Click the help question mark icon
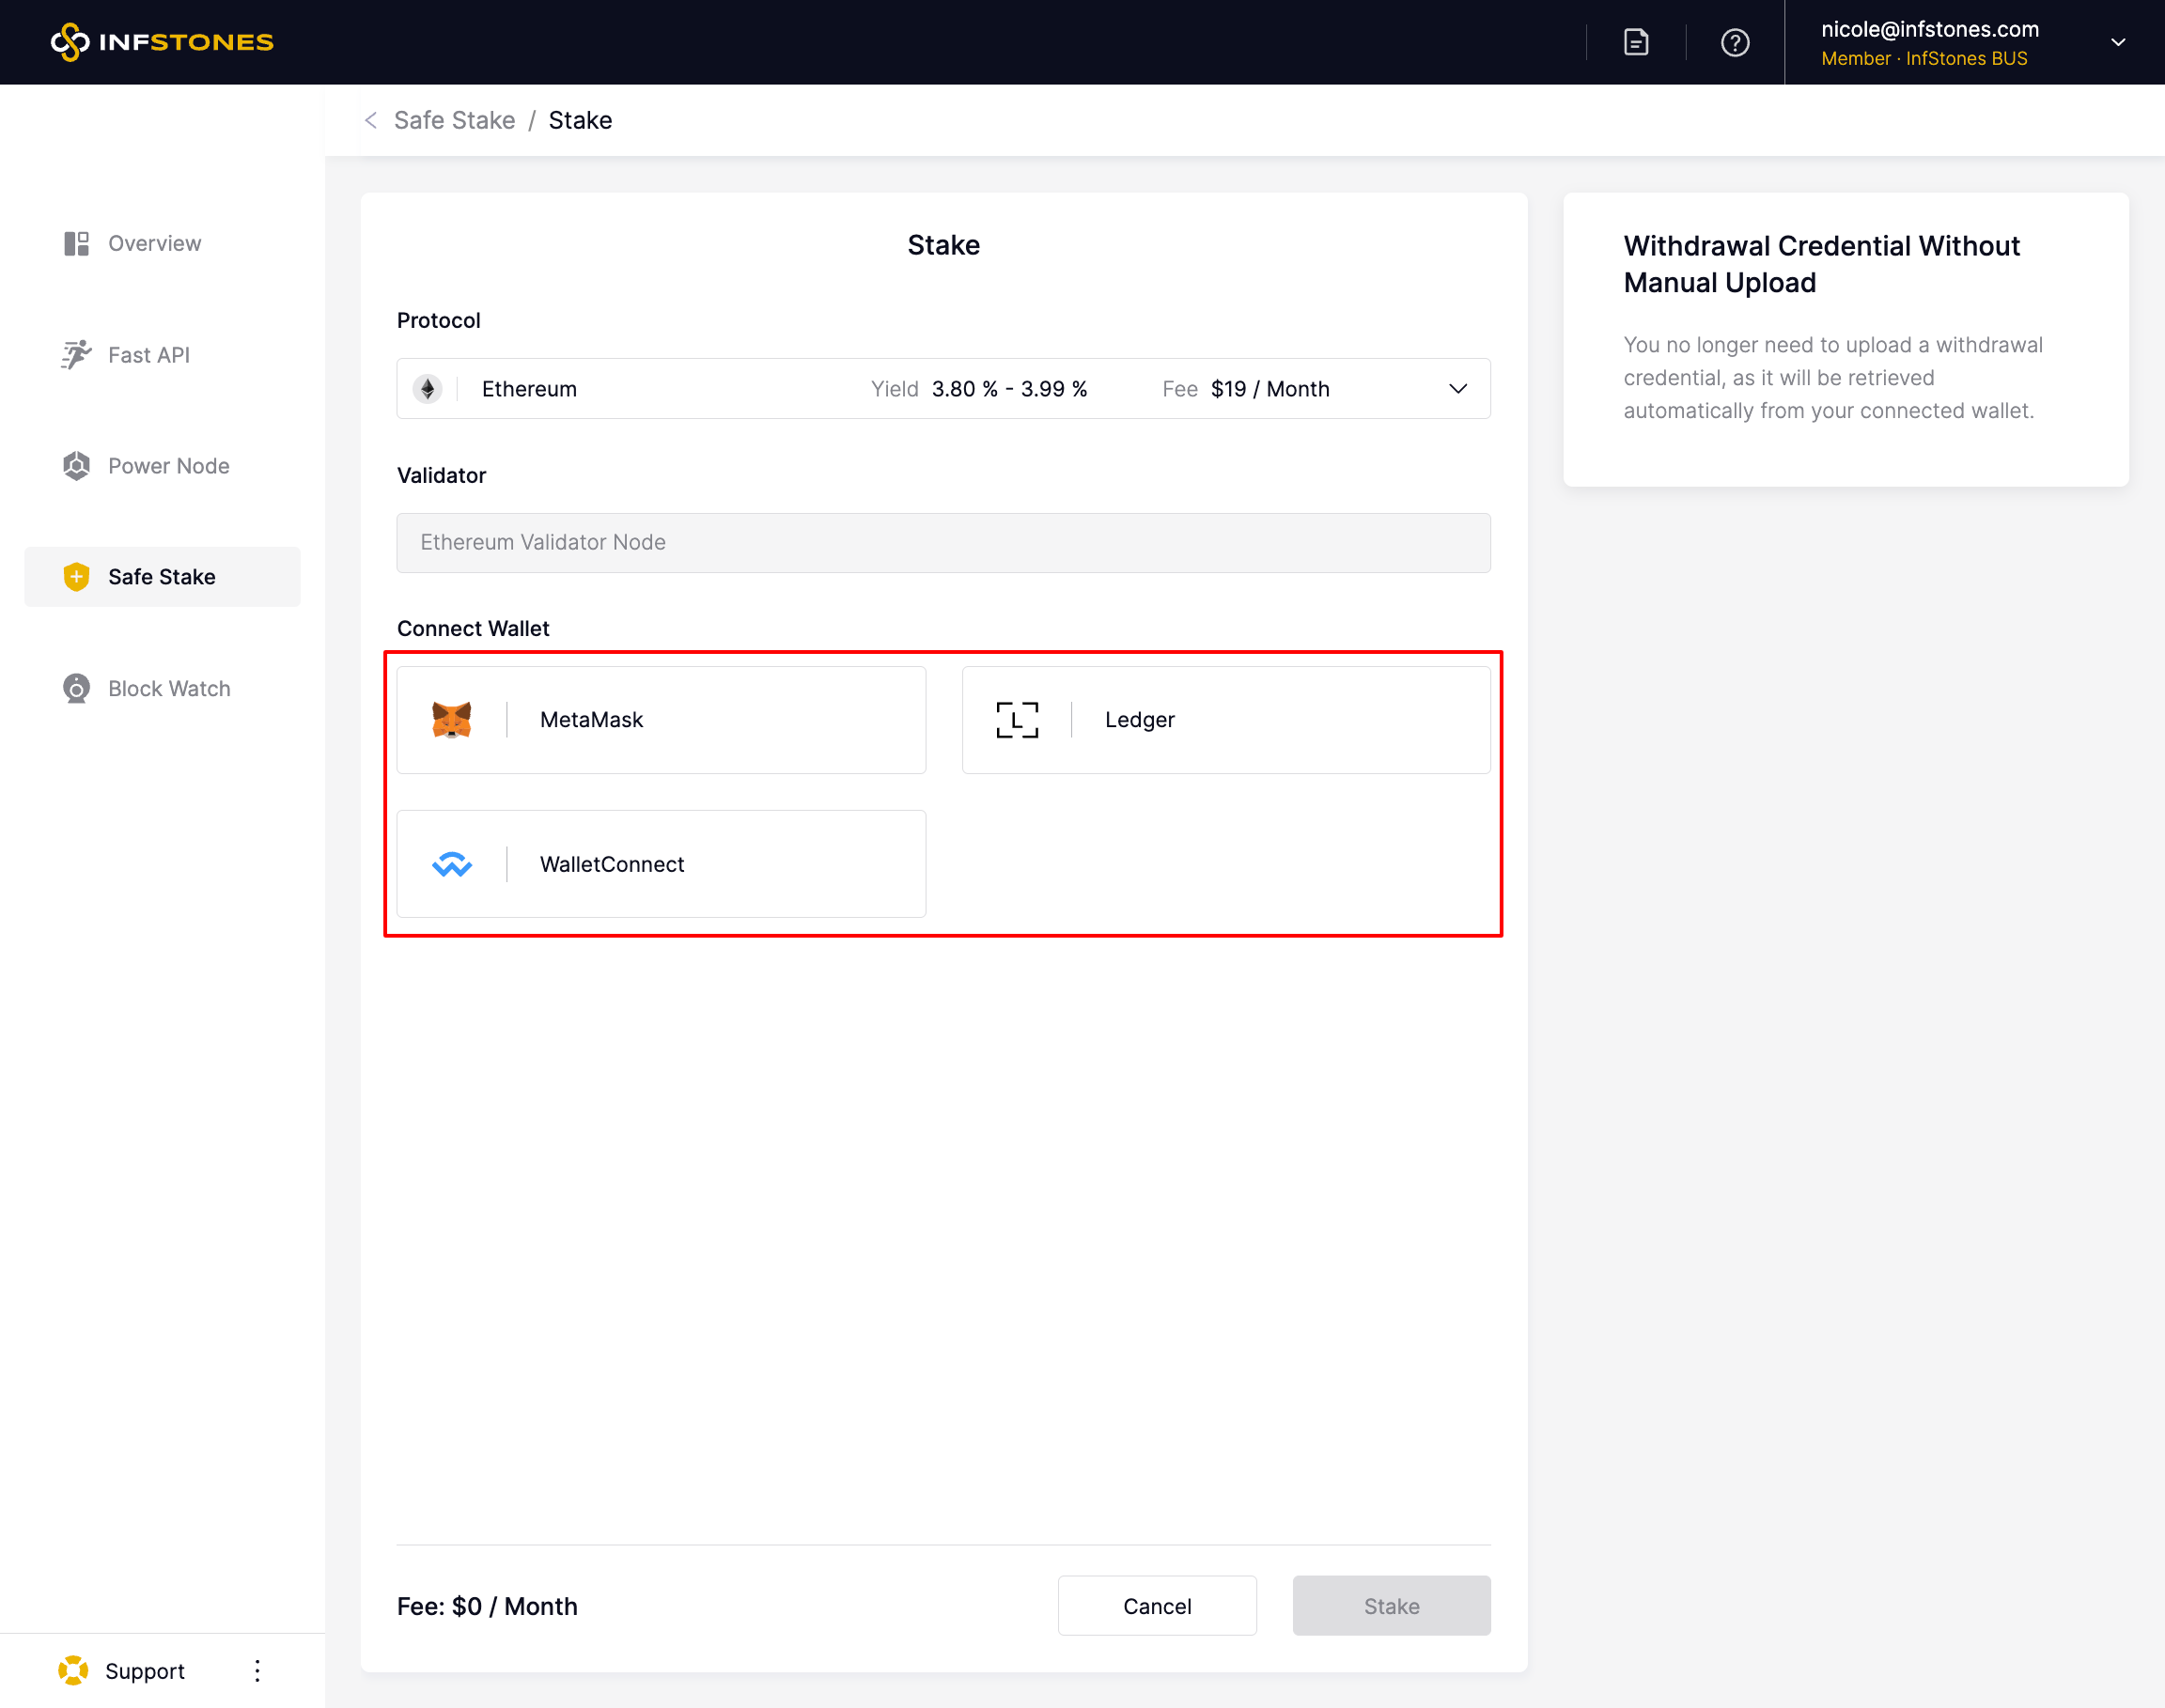The image size is (2165, 1708). coord(1734,42)
